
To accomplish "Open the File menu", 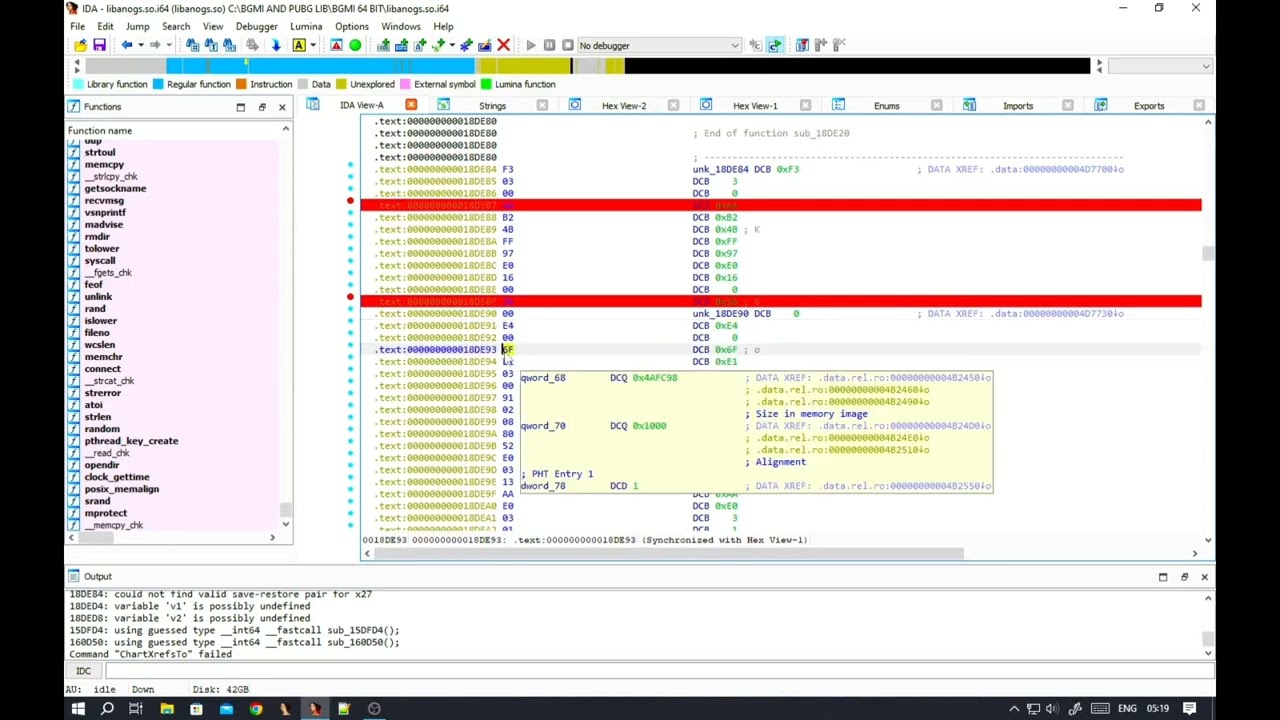I will (x=77, y=26).
